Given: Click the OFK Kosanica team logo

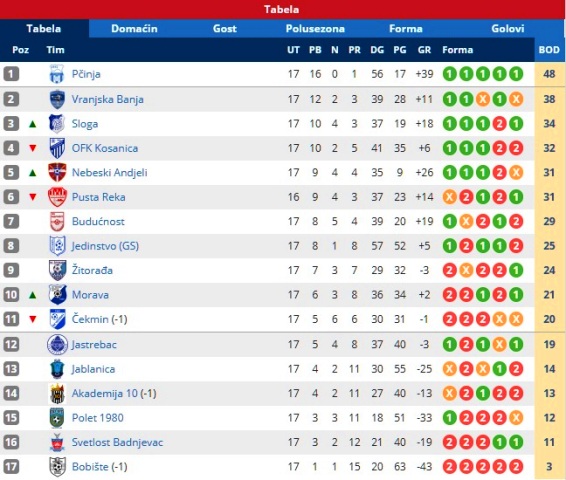Looking at the screenshot, I should [57, 148].
